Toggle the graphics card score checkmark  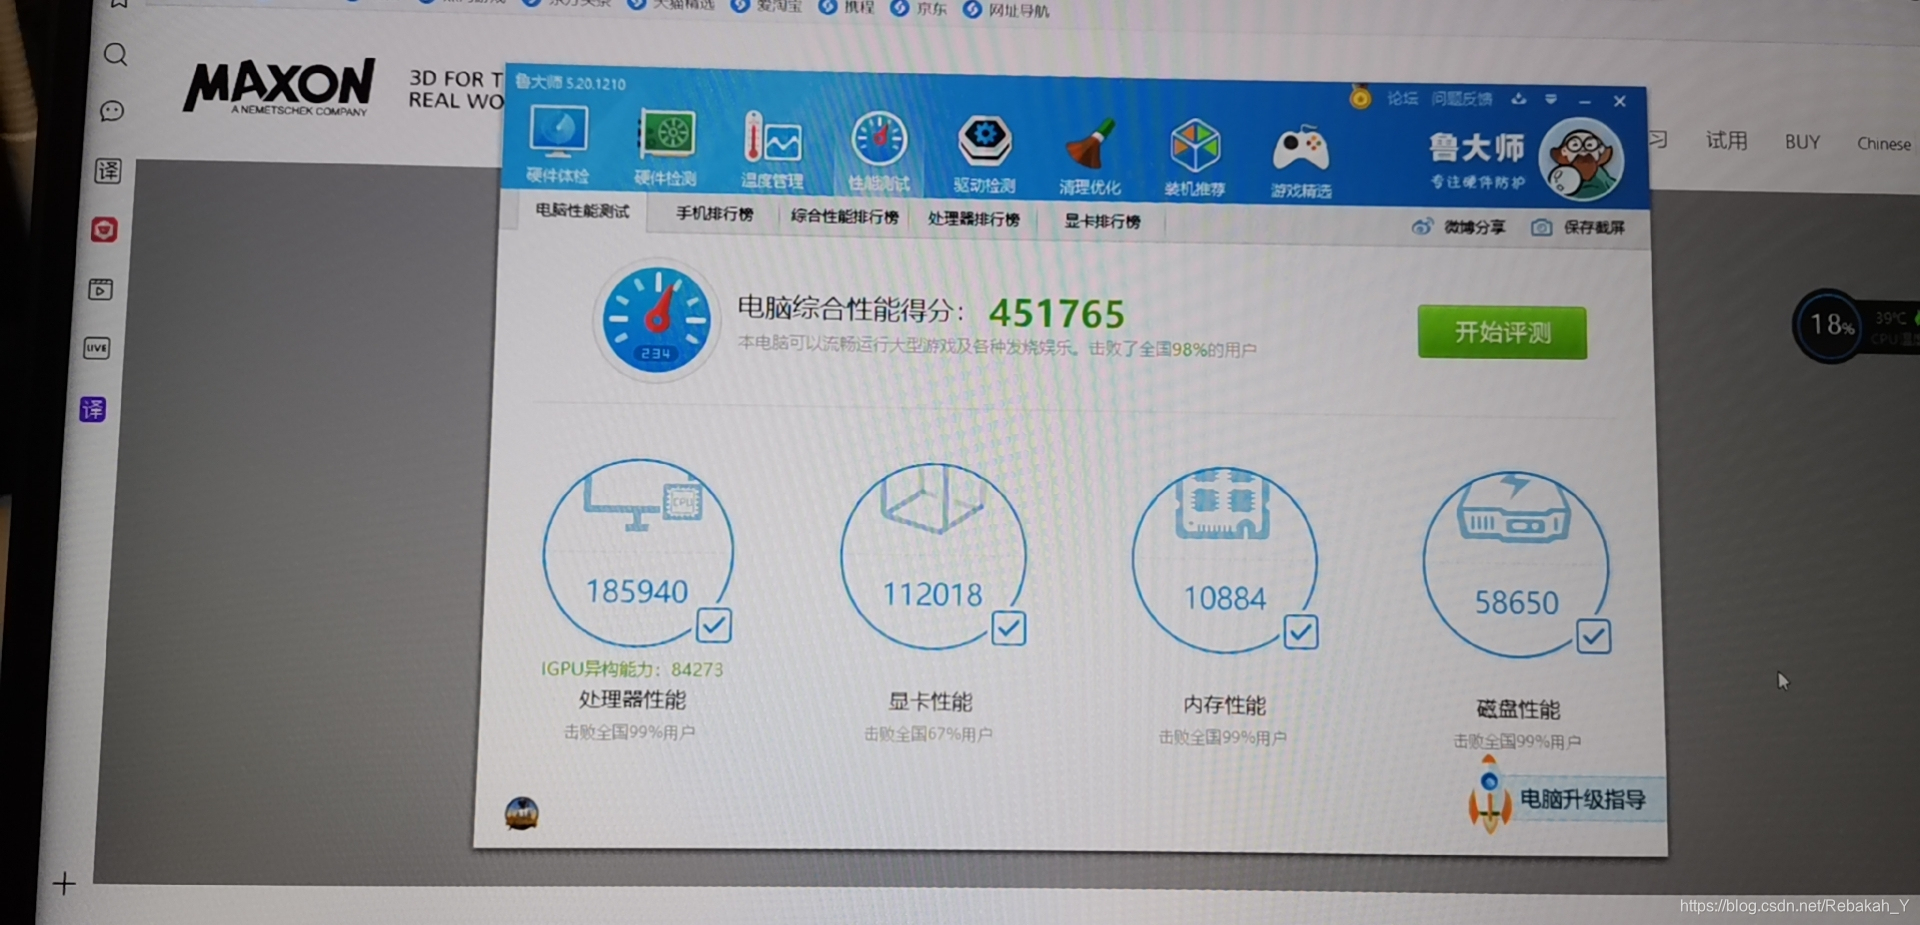(1008, 629)
